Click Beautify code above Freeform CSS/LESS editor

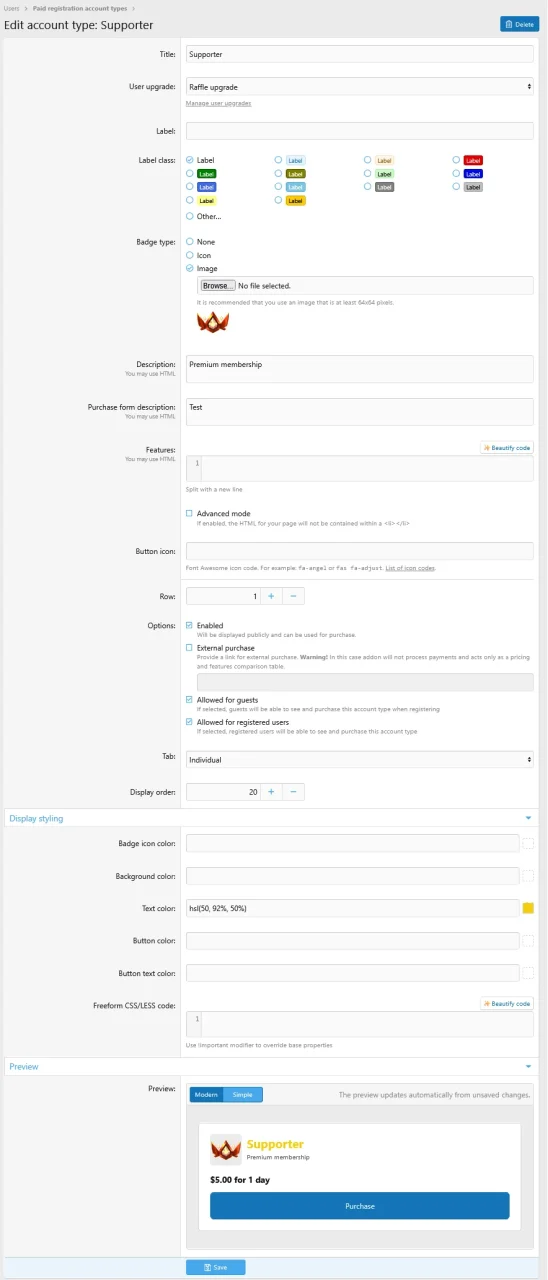(507, 1003)
